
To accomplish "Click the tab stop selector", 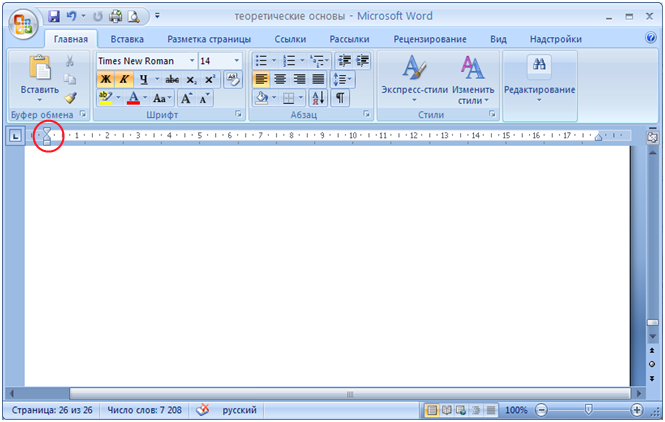I will (15, 136).
